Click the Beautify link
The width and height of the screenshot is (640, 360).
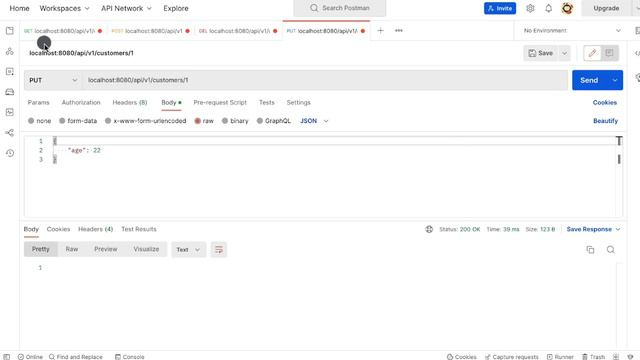pos(605,121)
